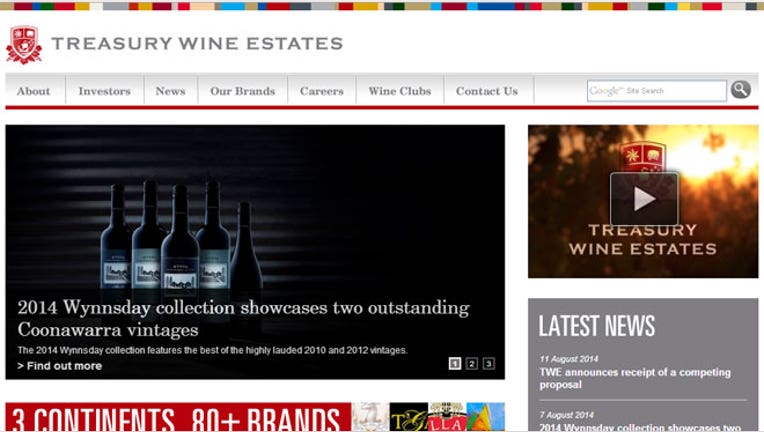Click the magnifying glass search button
764x432 pixels.
click(x=740, y=90)
